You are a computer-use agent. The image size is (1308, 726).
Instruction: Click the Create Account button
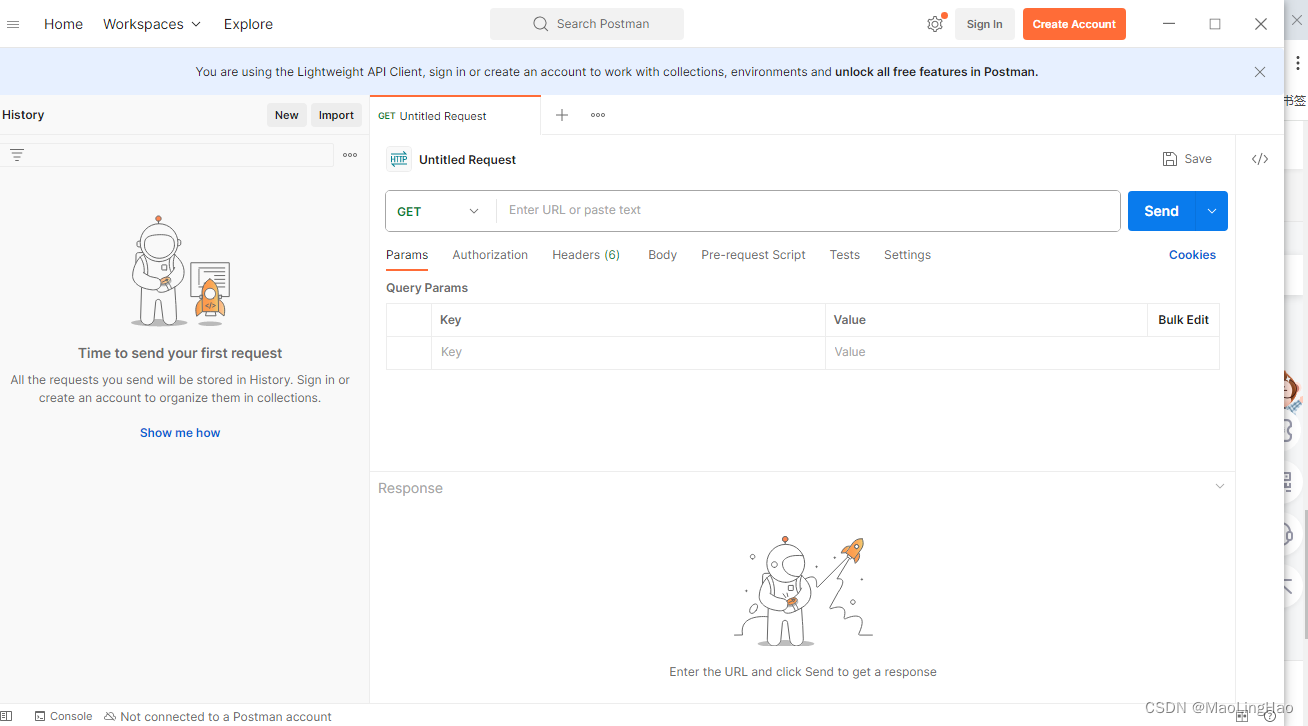pos(1074,24)
